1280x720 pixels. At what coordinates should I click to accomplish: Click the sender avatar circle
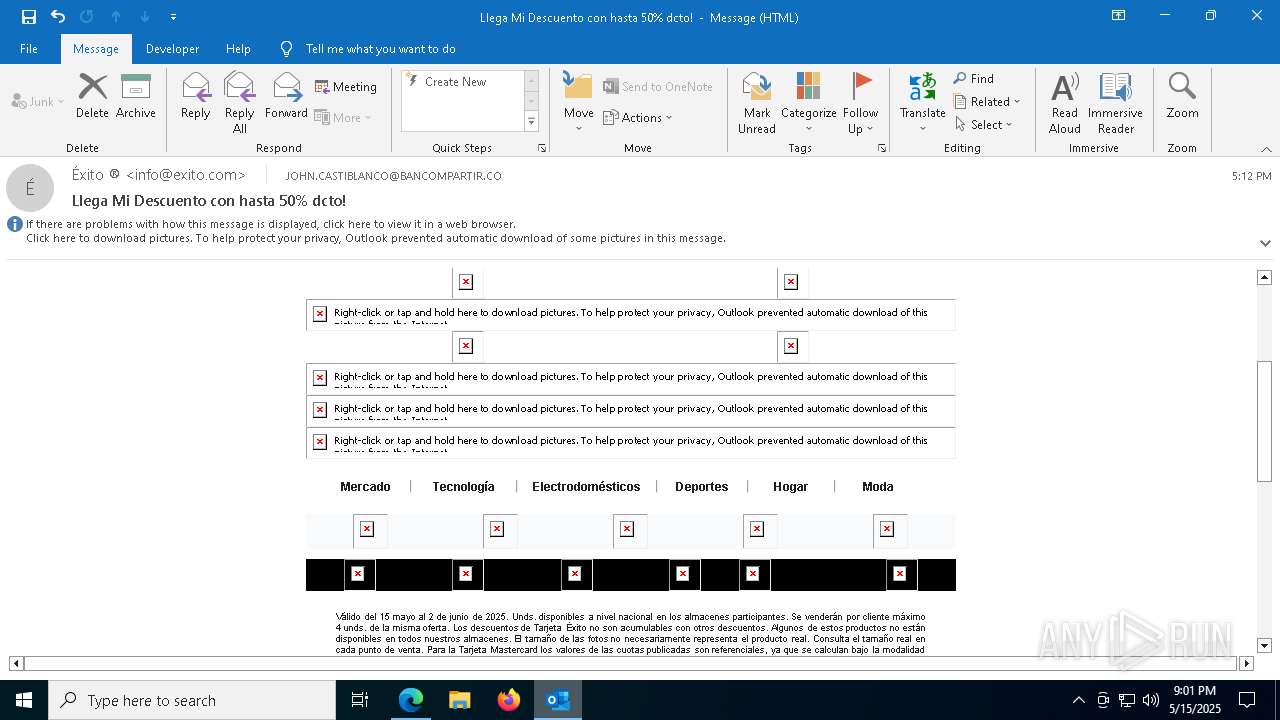(x=30, y=188)
